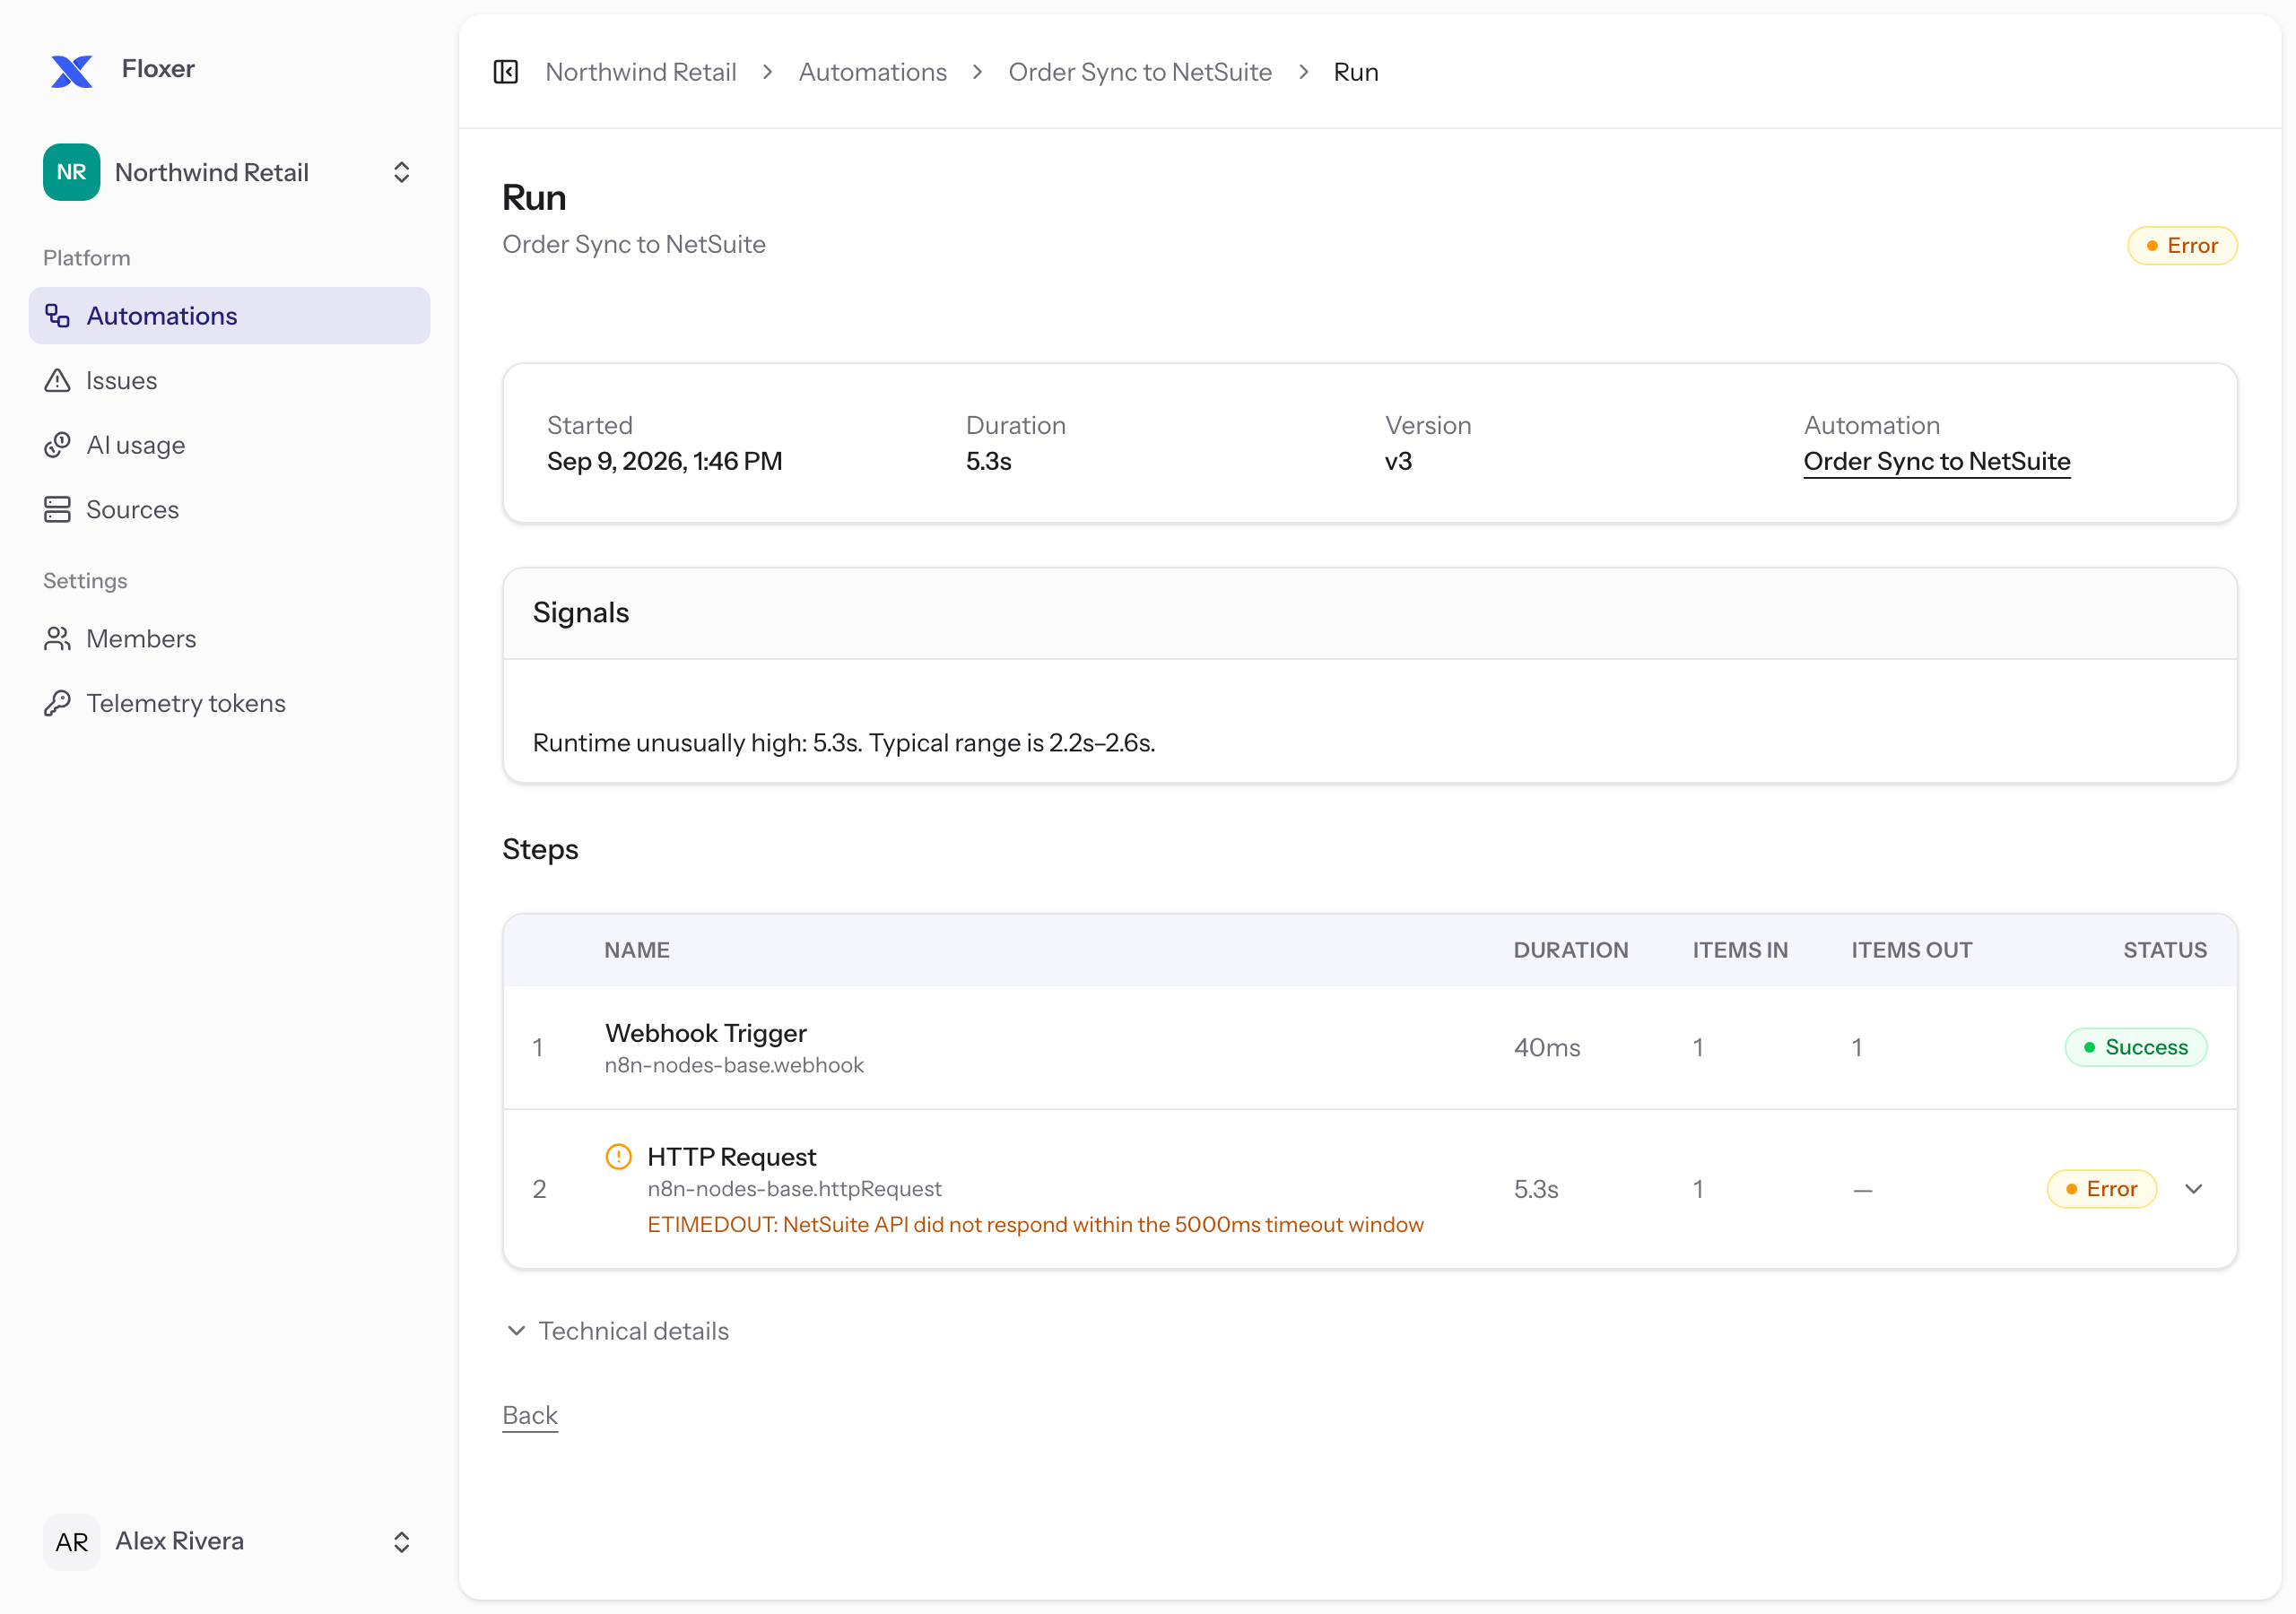Click the Floxer logo icon
This screenshot has height=1614, width=2296.
(x=71, y=71)
